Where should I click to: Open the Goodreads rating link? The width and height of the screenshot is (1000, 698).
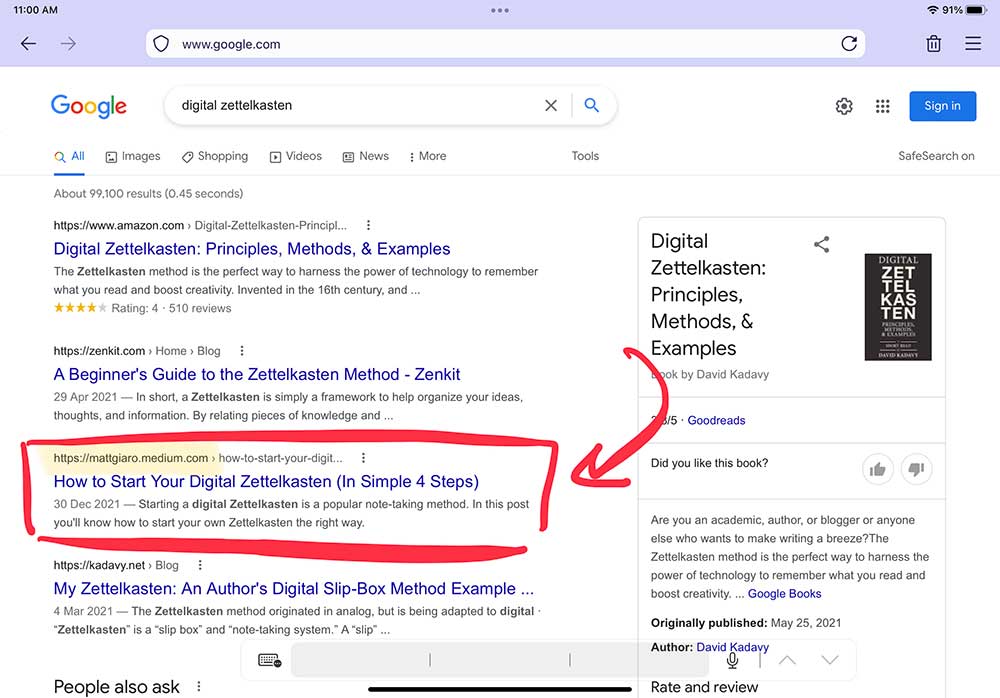tap(716, 420)
